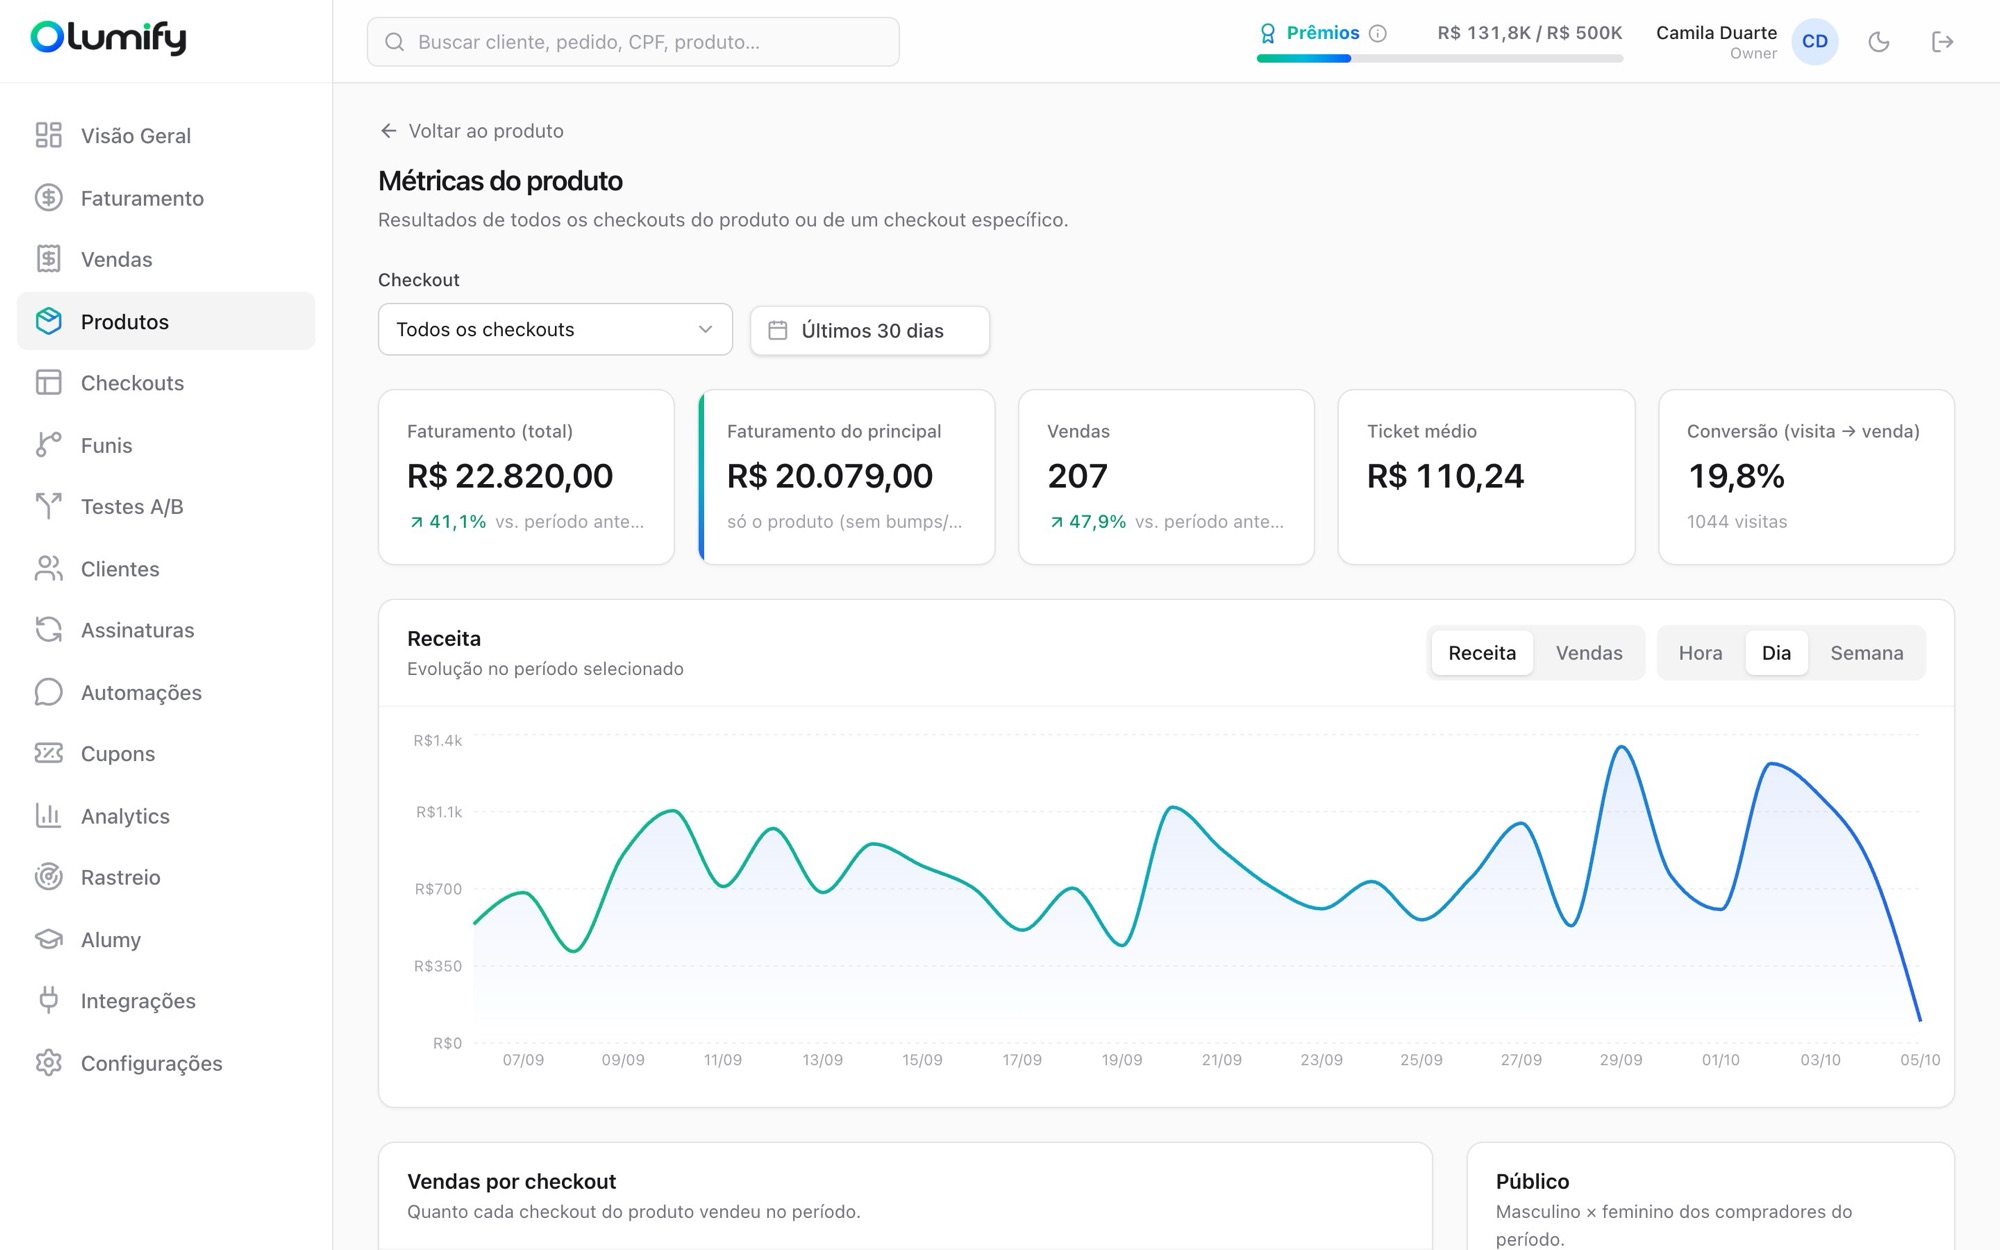Click the Público section heading
The width and height of the screenshot is (2000, 1250).
tap(1532, 1181)
